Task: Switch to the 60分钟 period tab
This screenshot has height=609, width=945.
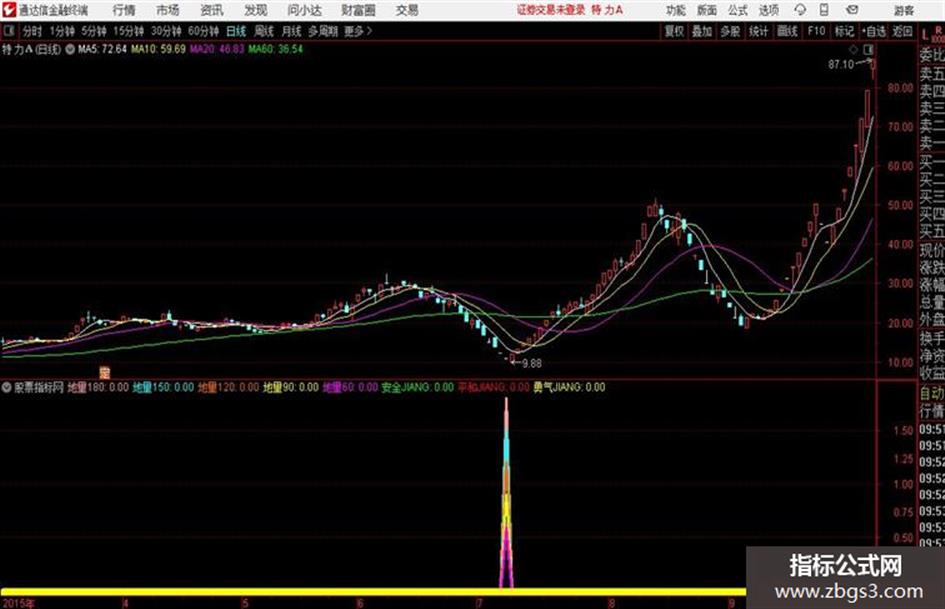Action: click(204, 31)
